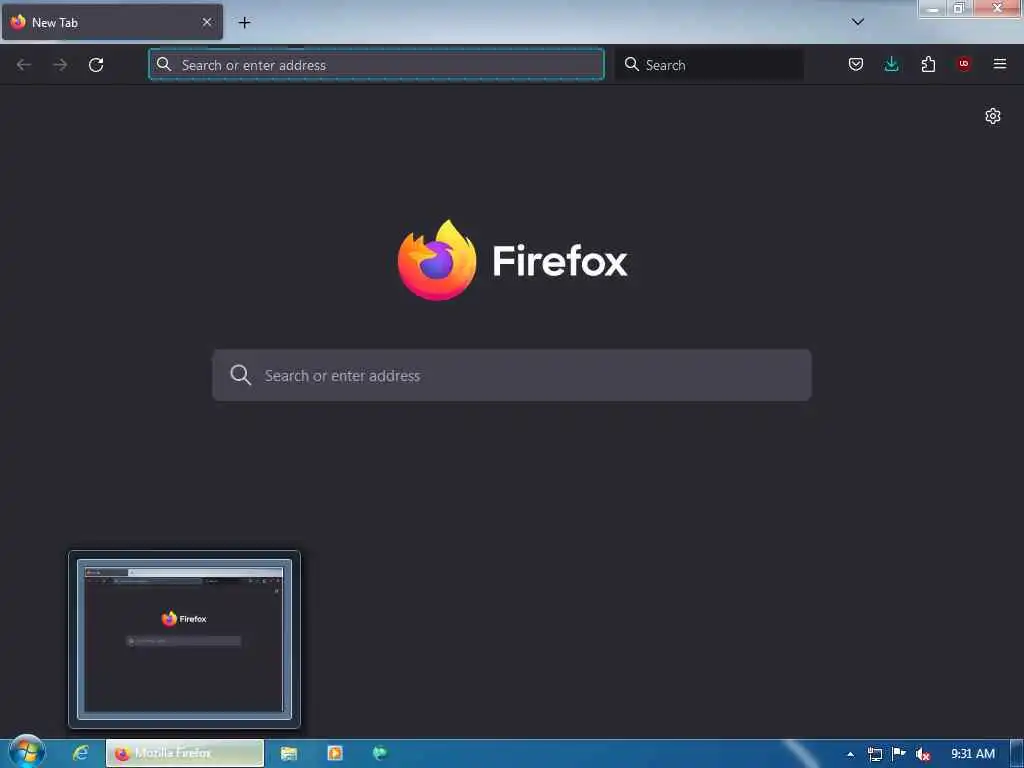Show hidden tray icons arrow
The height and width of the screenshot is (768, 1024).
[850, 754]
